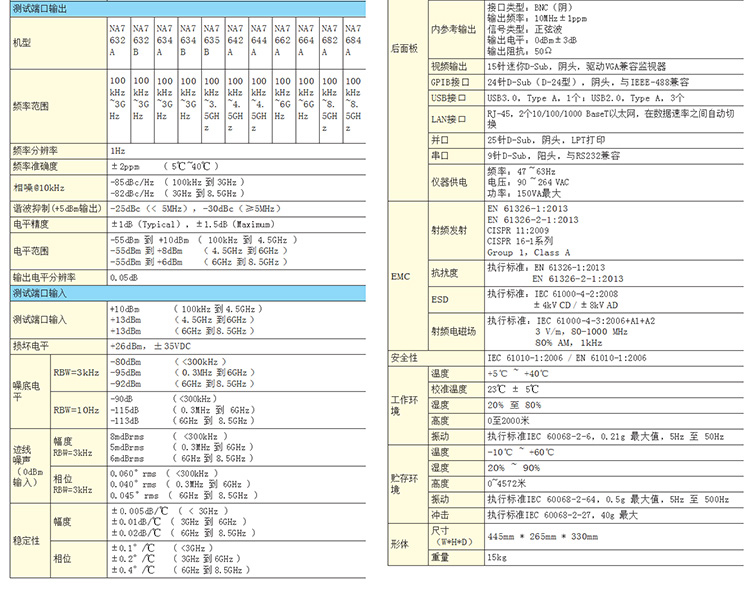
Task: Click the 0.05dB output level resolution value
Action: click(x=124, y=277)
